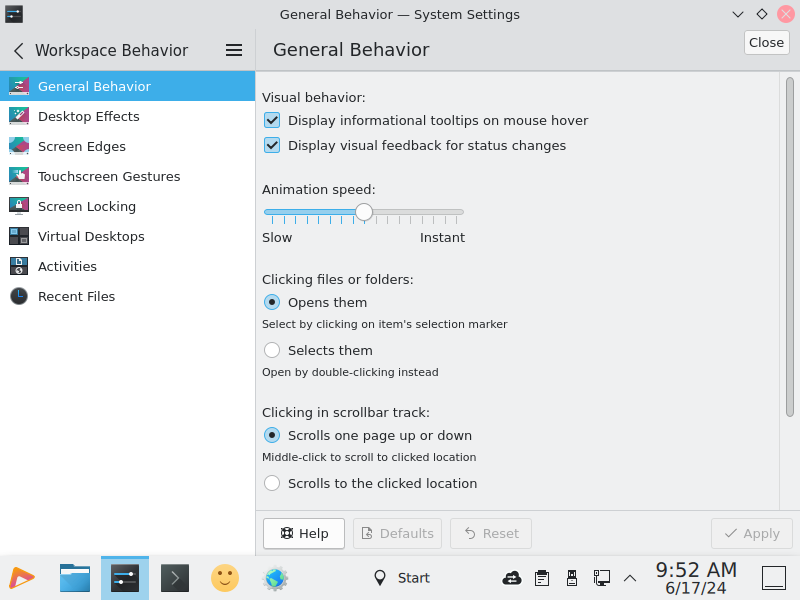Click the 'Slow' label under slider
800x600 pixels.
(277, 238)
